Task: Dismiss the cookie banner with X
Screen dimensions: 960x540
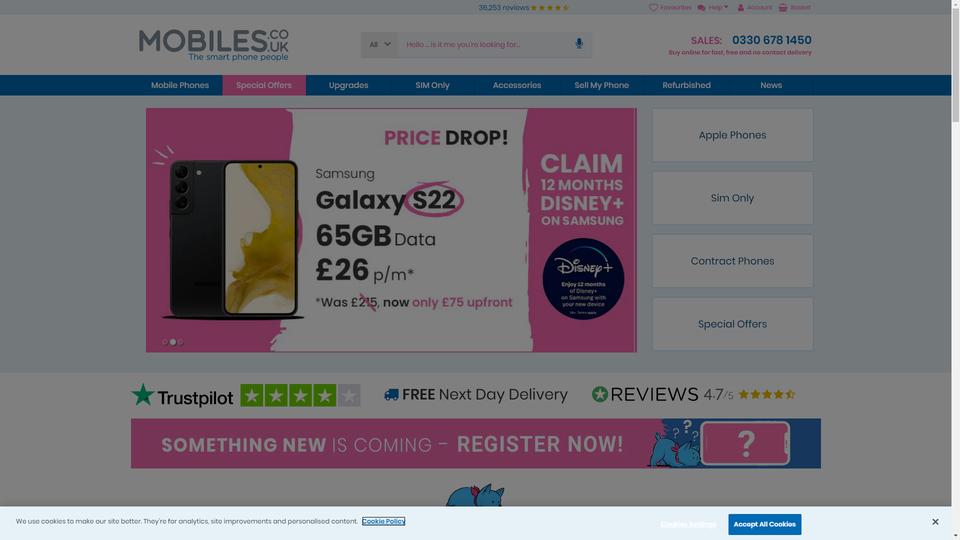Action: click(935, 522)
